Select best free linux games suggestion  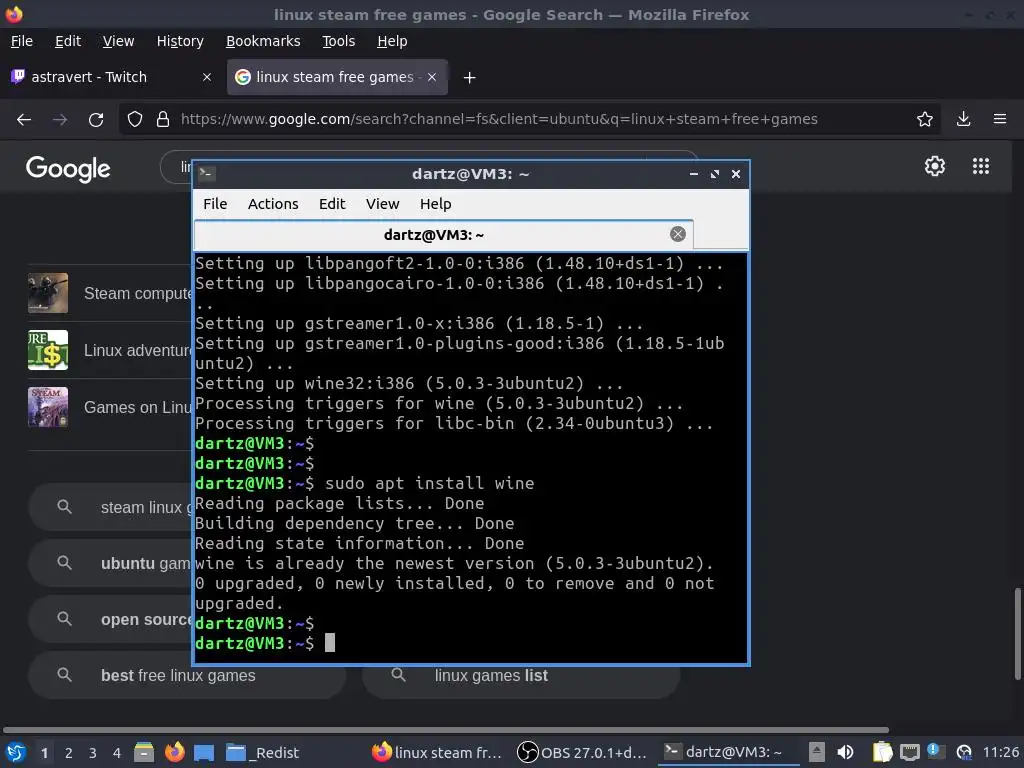(187, 675)
